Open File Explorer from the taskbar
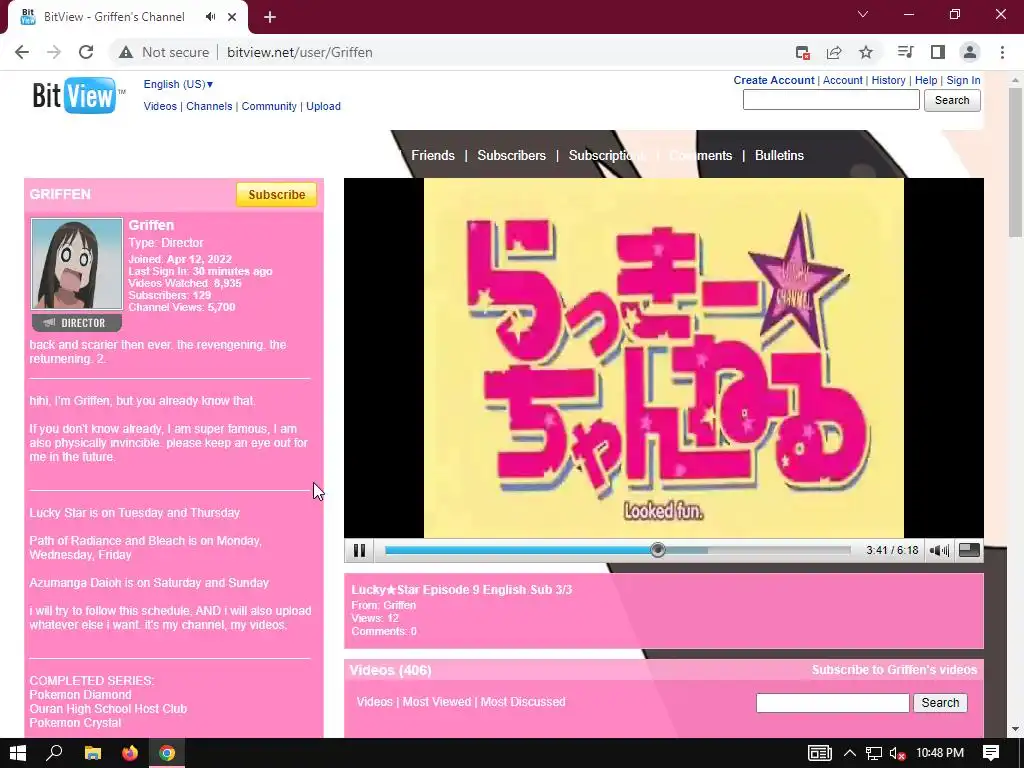The height and width of the screenshot is (768, 1024). tap(93, 753)
